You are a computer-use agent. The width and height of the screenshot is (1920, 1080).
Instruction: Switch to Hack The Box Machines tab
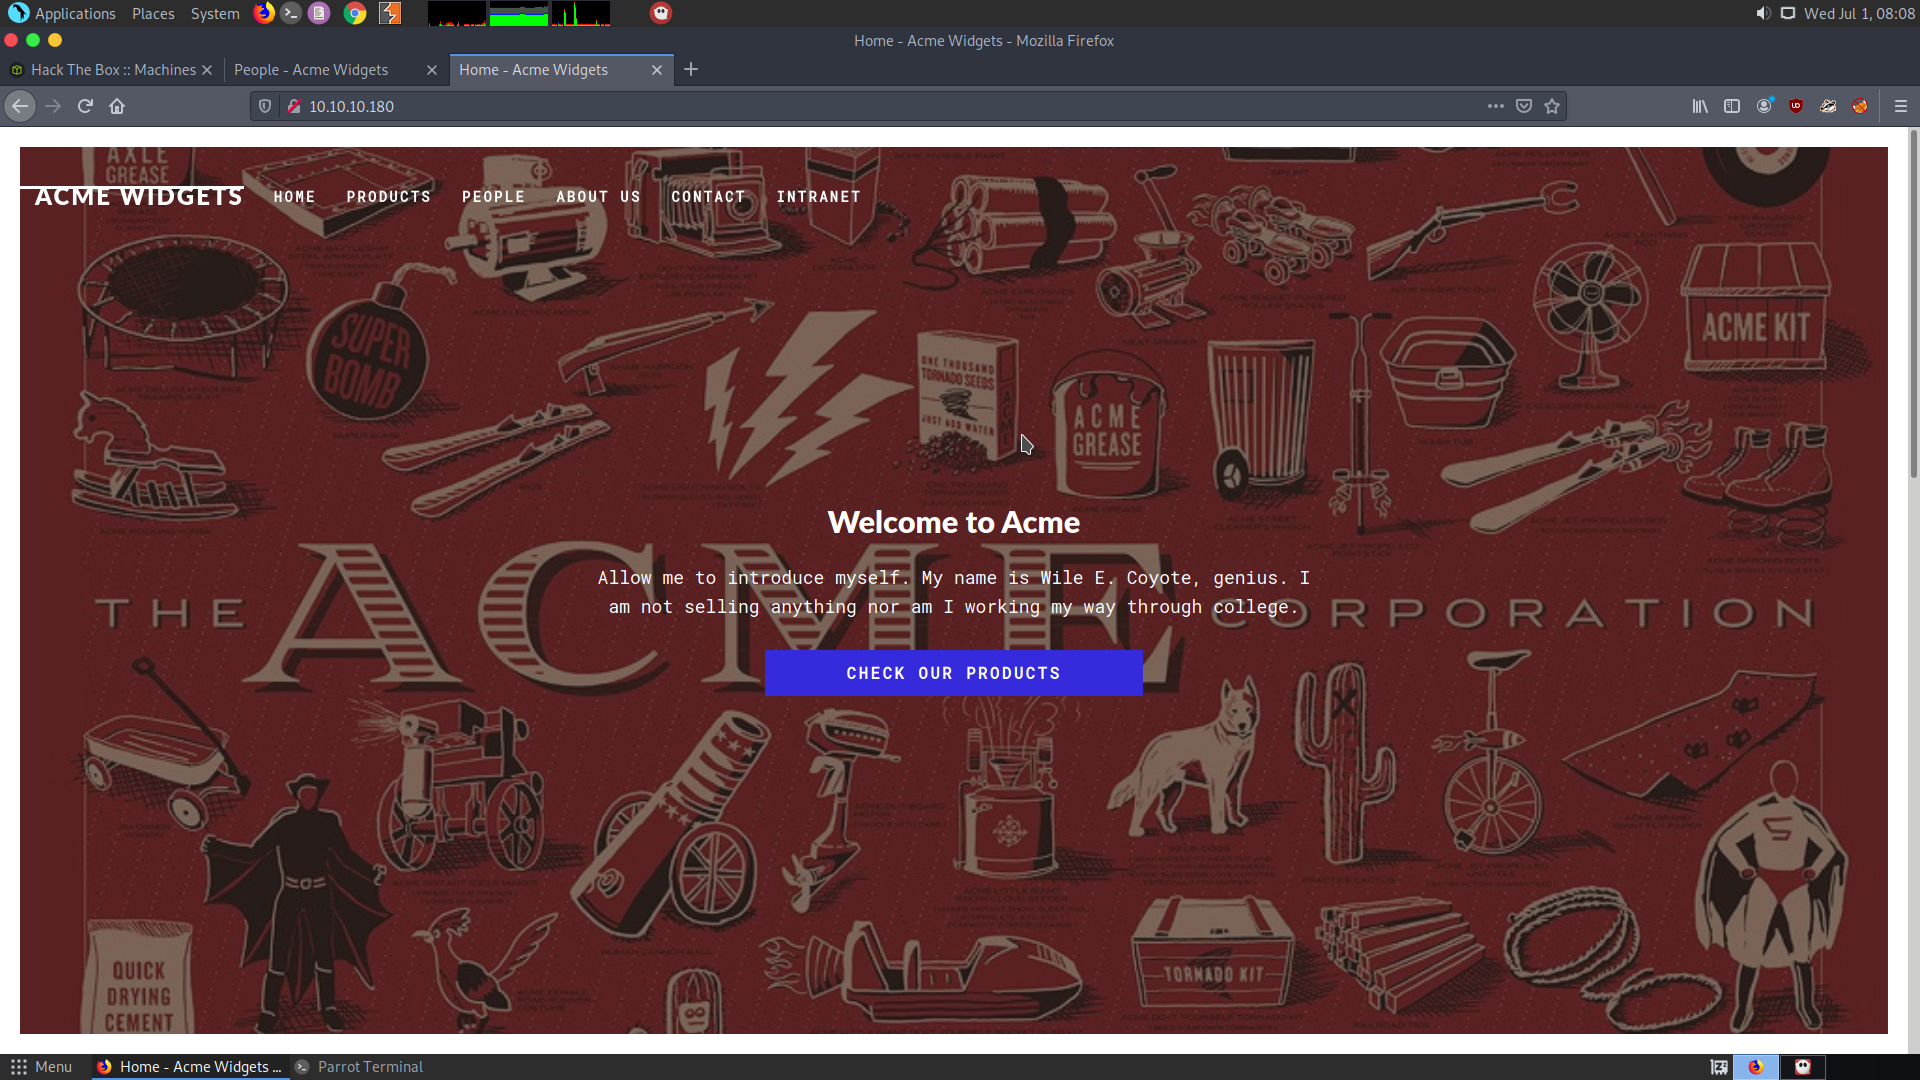pyautogui.click(x=112, y=70)
